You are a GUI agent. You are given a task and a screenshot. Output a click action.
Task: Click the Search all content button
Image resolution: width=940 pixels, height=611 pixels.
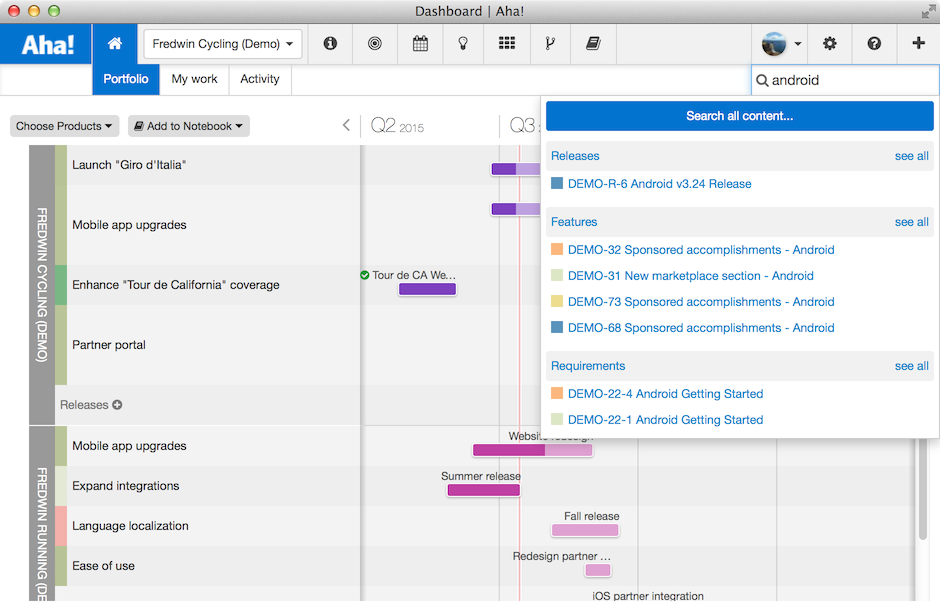(x=739, y=116)
